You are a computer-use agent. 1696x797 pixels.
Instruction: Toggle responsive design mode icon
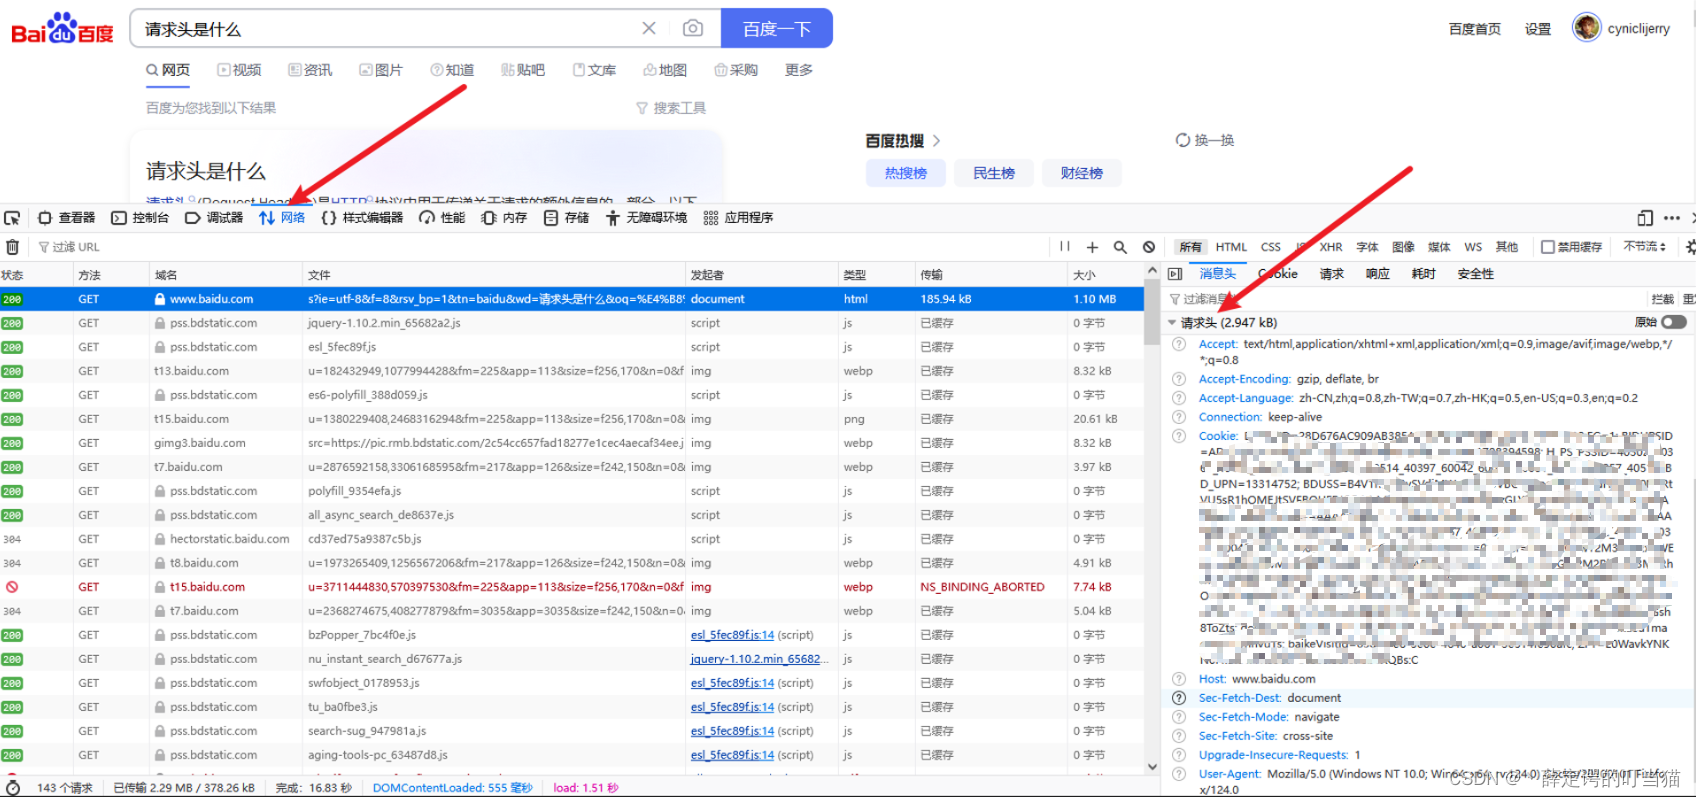[x=1645, y=218]
